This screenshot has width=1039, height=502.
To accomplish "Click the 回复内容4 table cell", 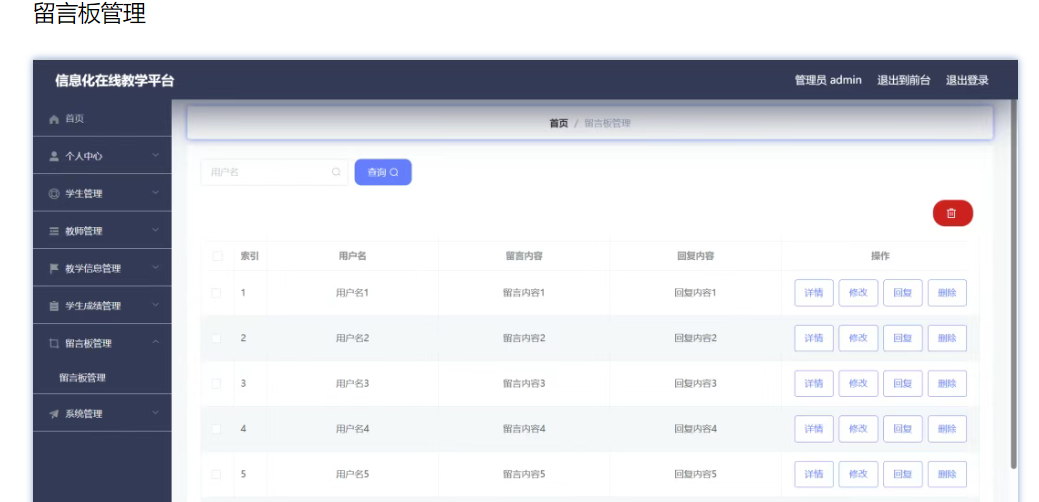I will pyautogui.click(x=695, y=429).
